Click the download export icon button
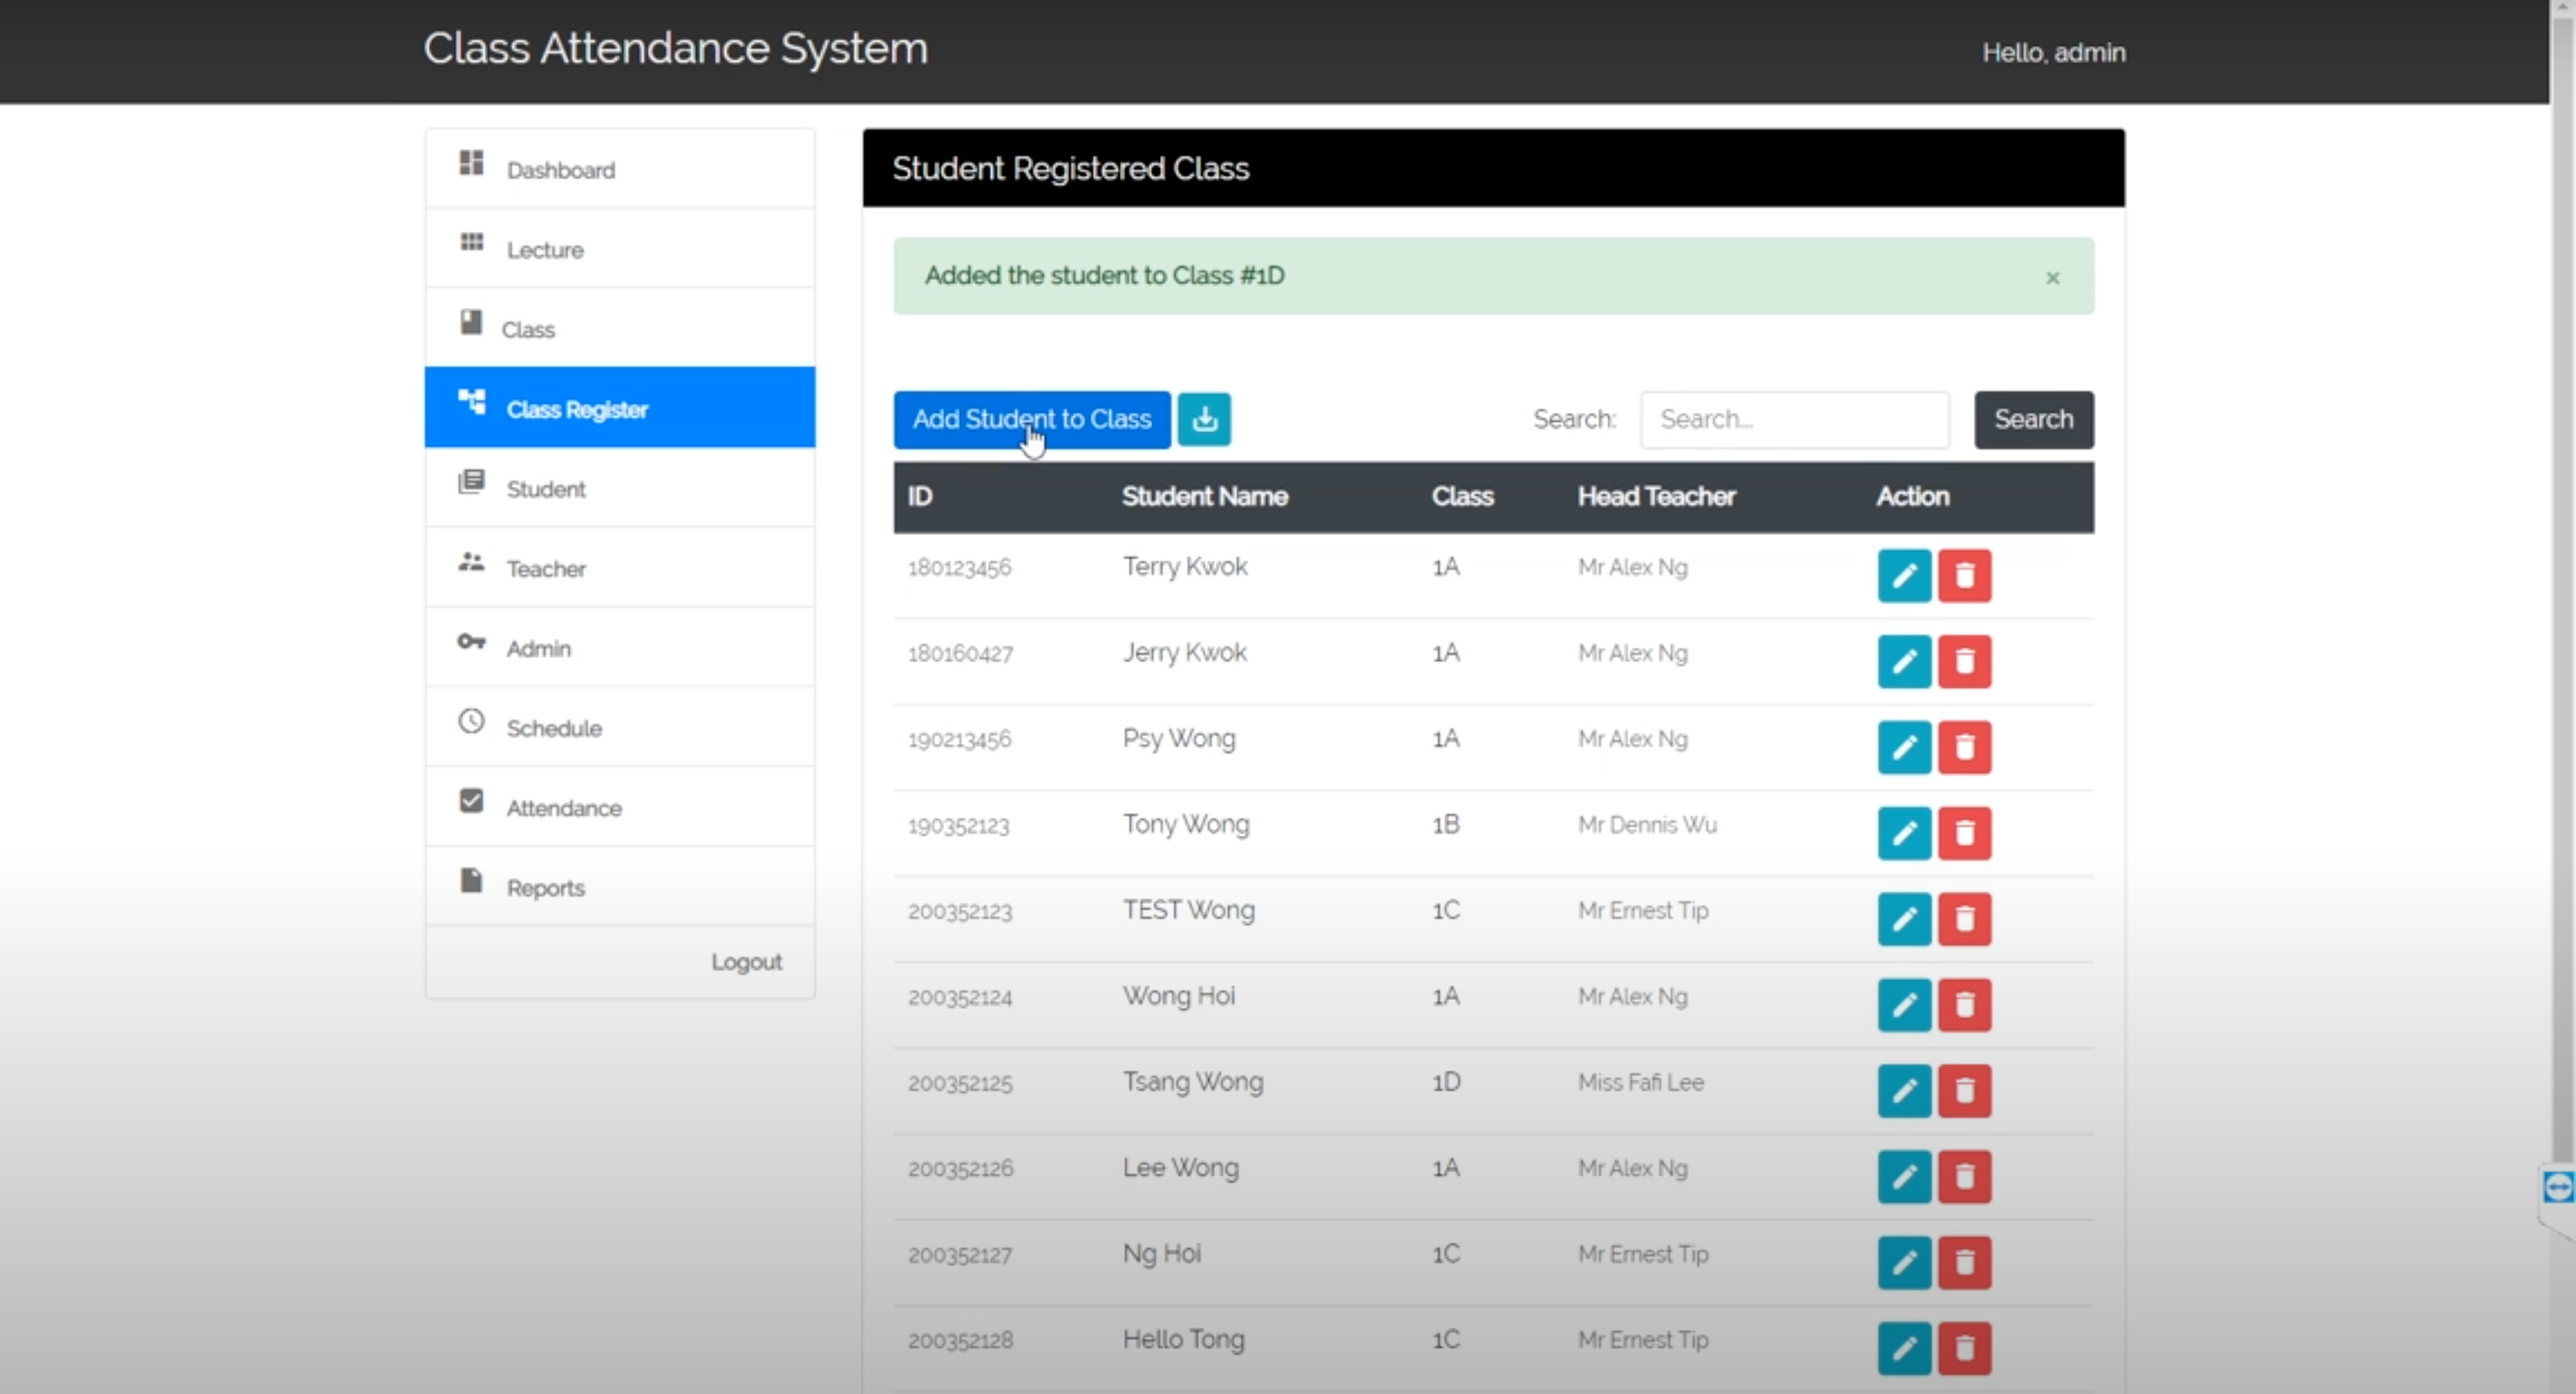Image resolution: width=2576 pixels, height=1394 pixels. (x=1204, y=419)
